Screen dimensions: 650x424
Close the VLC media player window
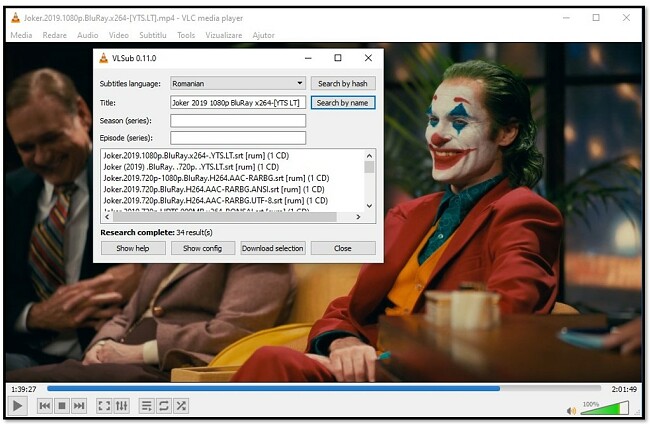pos(626,17)
